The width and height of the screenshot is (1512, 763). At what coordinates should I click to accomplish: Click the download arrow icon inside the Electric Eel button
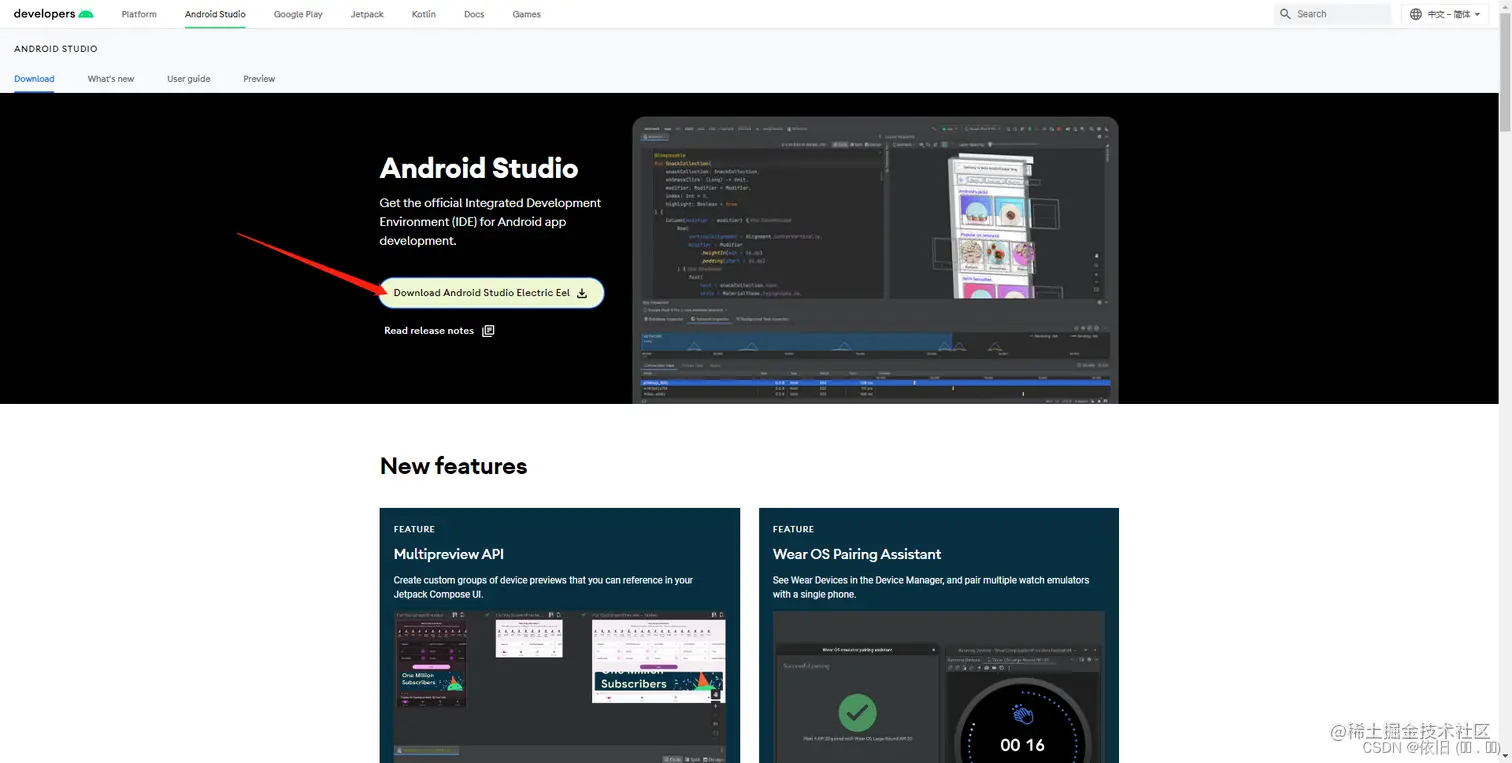(581, 293)
